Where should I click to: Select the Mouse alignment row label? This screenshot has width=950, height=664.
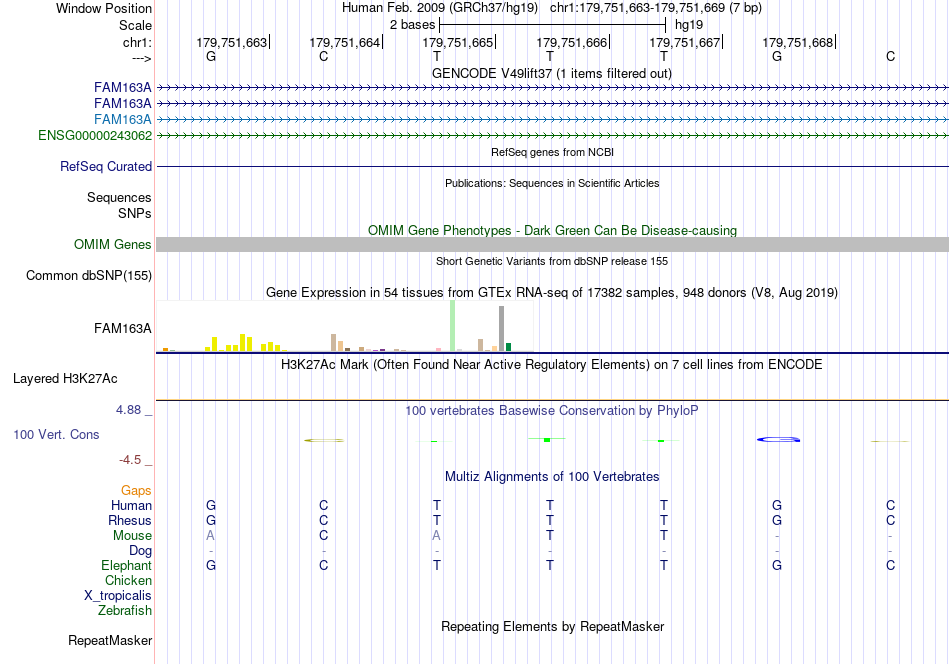tap(132, 536)
